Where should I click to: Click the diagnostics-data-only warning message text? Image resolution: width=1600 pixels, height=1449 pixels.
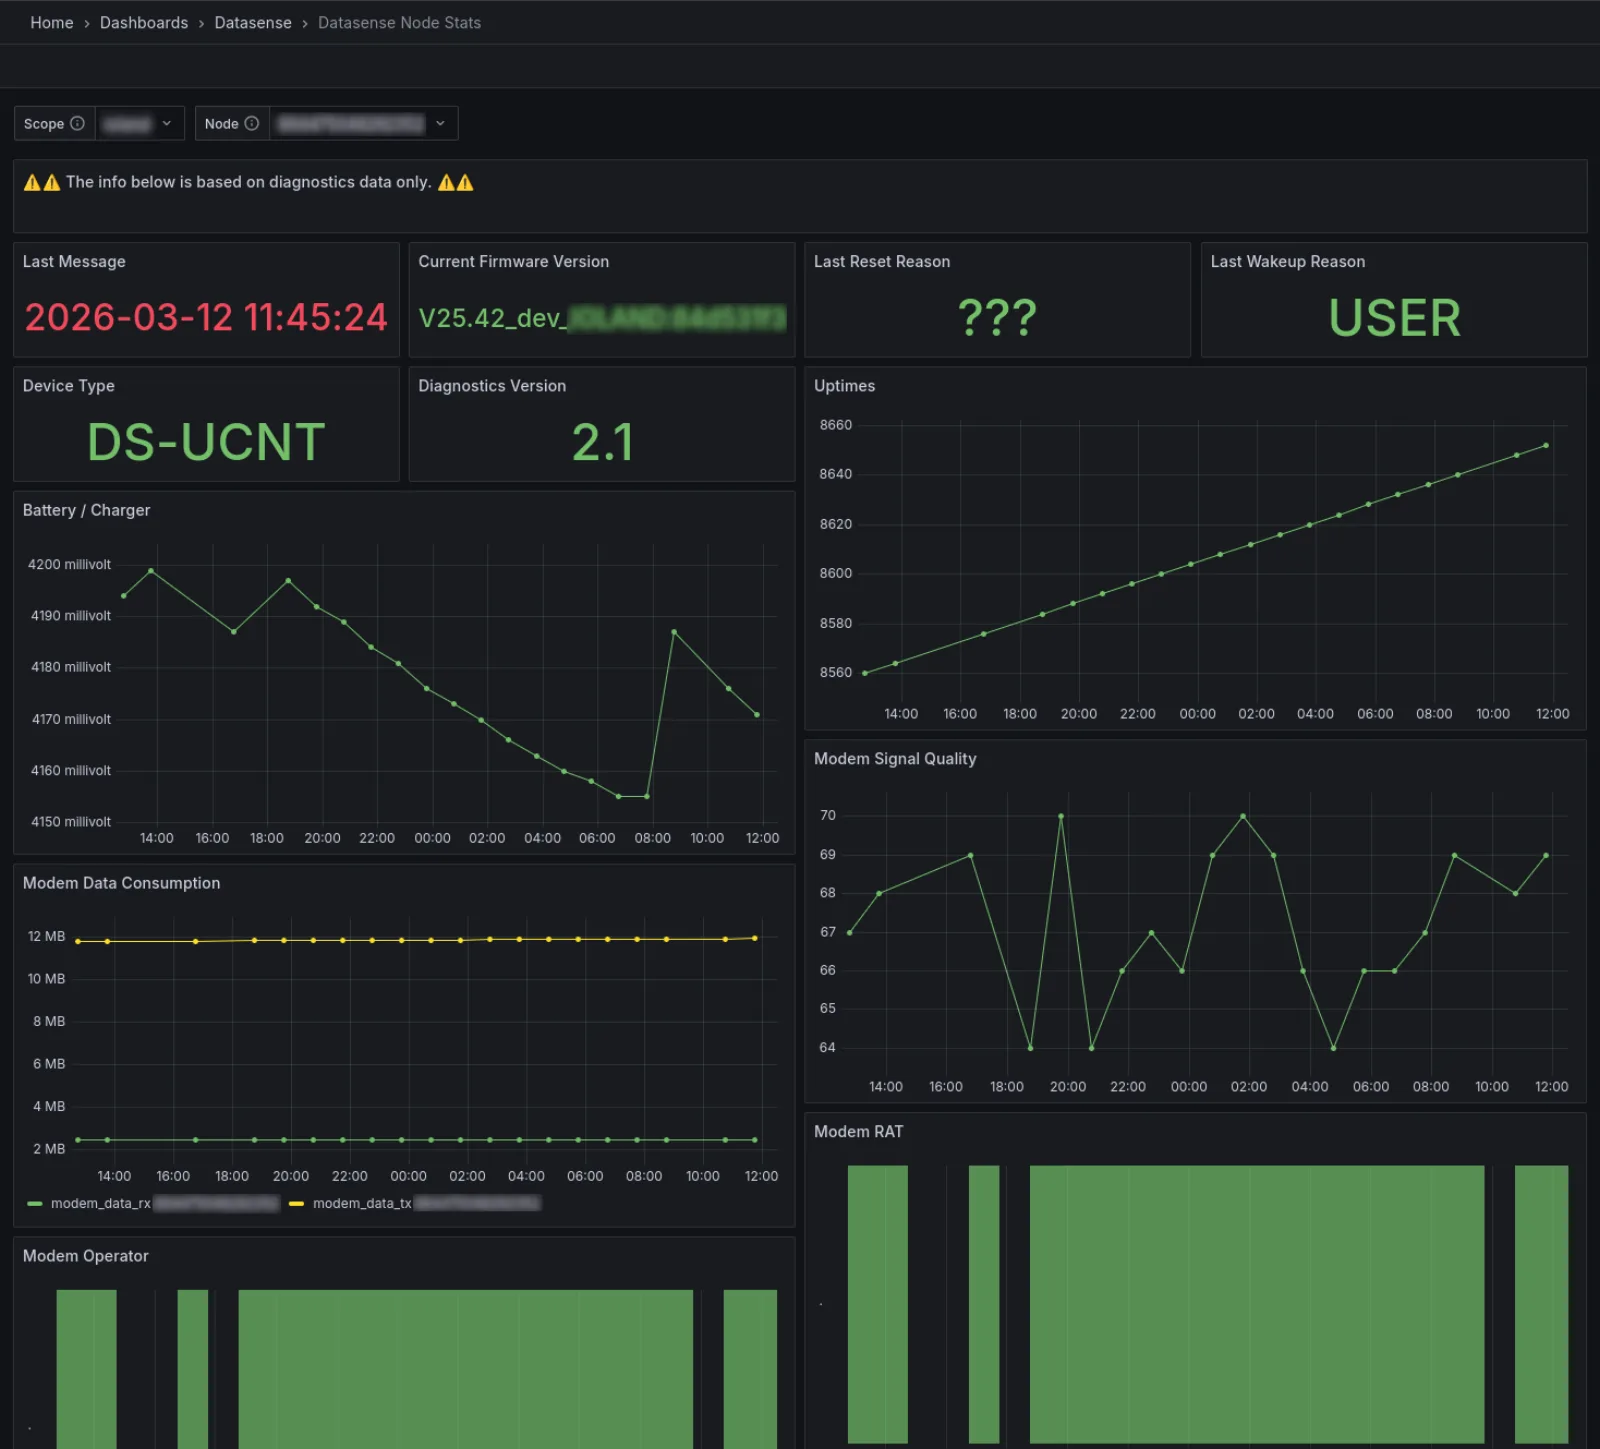tap(249, 182)
